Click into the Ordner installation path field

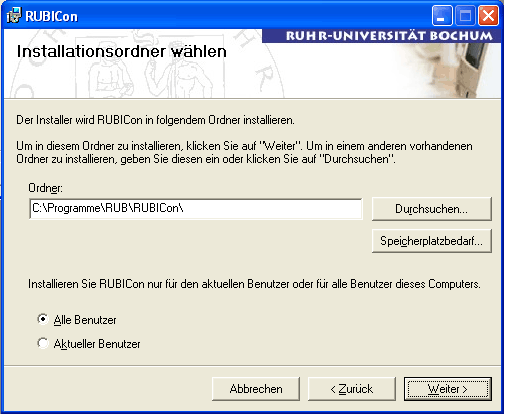[x=196, y=209]
